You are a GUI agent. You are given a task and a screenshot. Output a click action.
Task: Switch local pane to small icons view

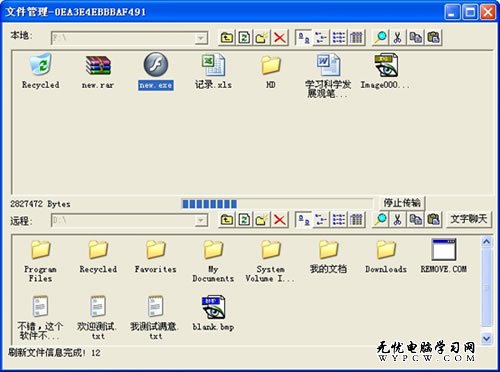[321, 37]
